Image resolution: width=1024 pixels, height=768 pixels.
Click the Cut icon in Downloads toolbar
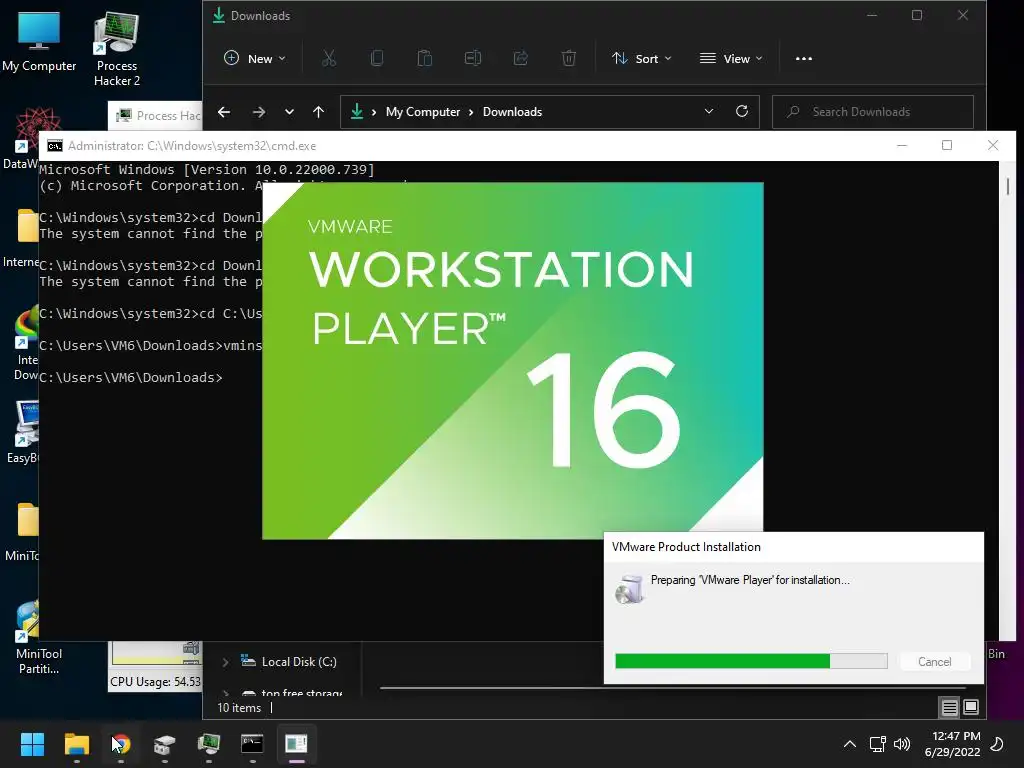(x=328, y=58)
